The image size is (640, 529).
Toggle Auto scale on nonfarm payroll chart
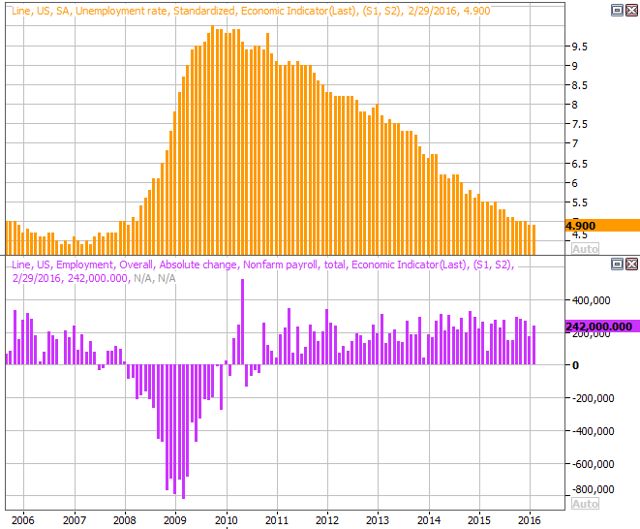click(585, 504)
